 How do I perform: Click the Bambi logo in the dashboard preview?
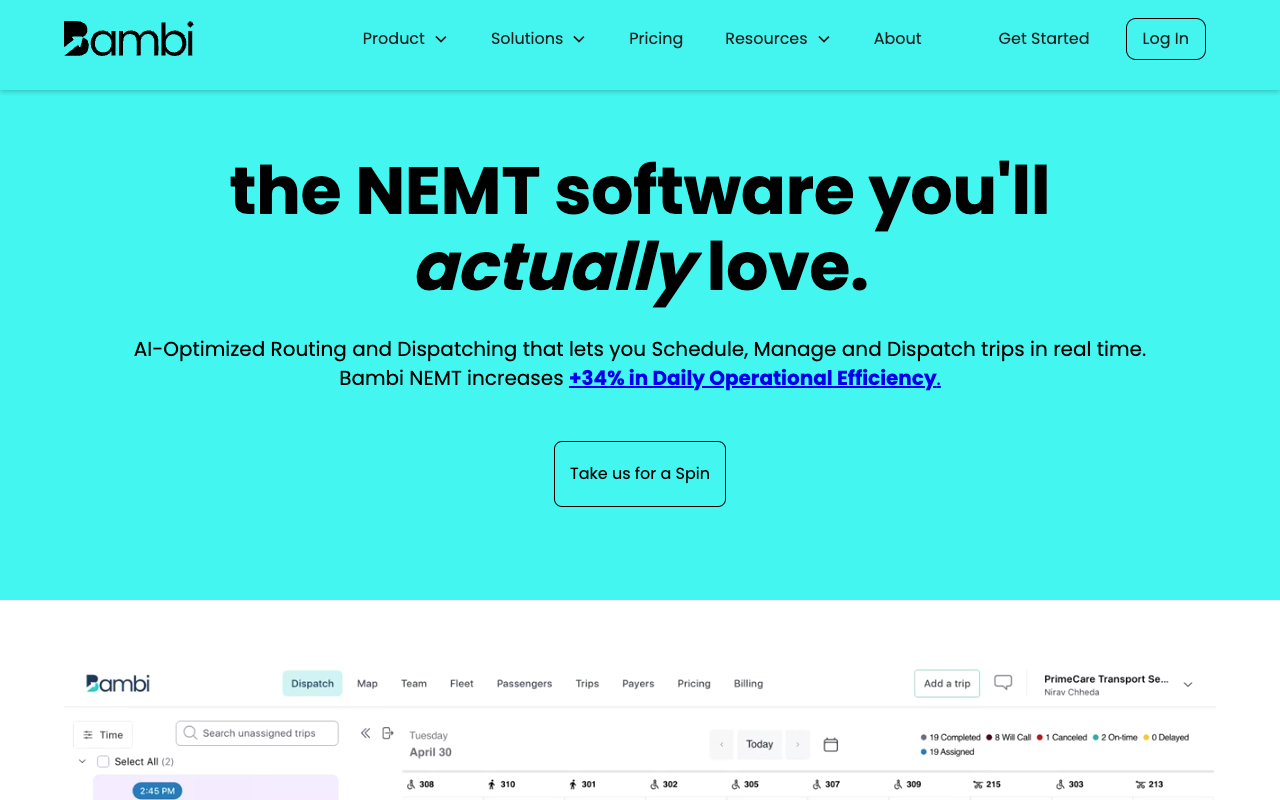point(117,683)
